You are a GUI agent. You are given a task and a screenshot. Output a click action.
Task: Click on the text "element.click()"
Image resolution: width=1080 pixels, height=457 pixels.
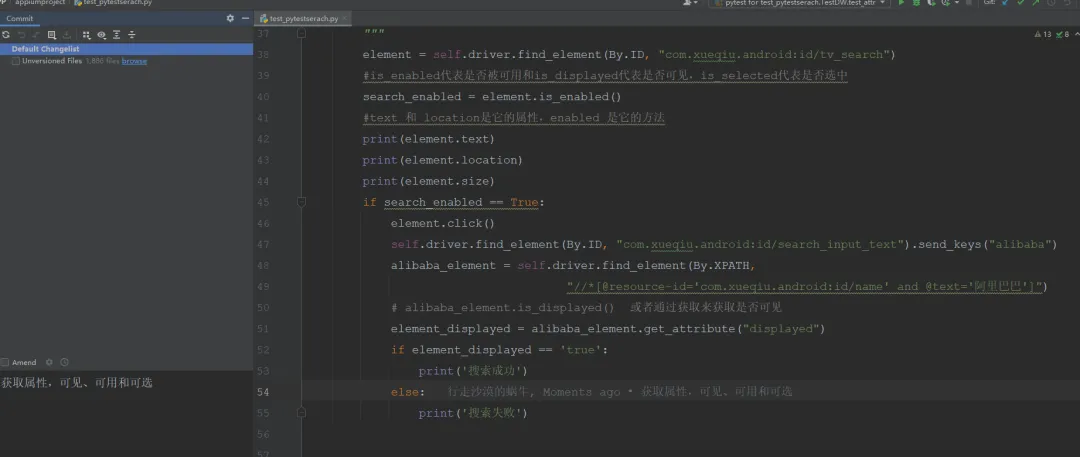pos(443,223)
